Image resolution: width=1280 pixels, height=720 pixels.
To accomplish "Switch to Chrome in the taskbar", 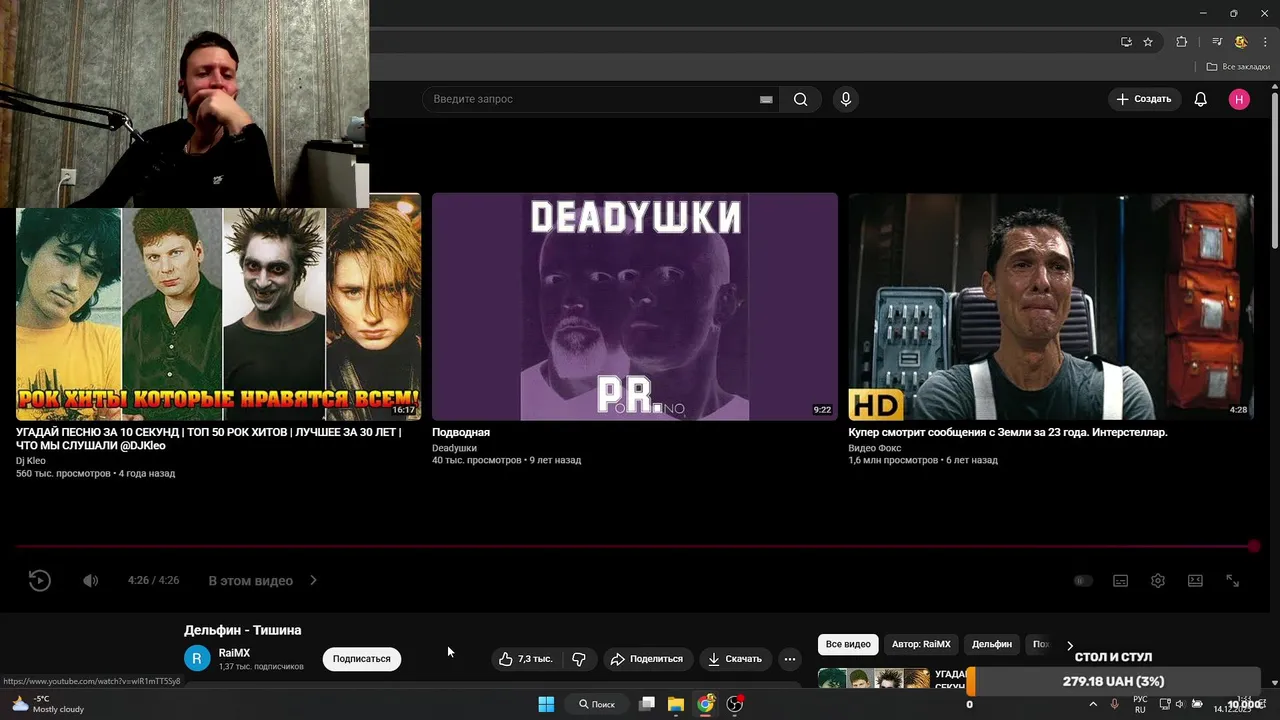I will [x=706, y=704].
